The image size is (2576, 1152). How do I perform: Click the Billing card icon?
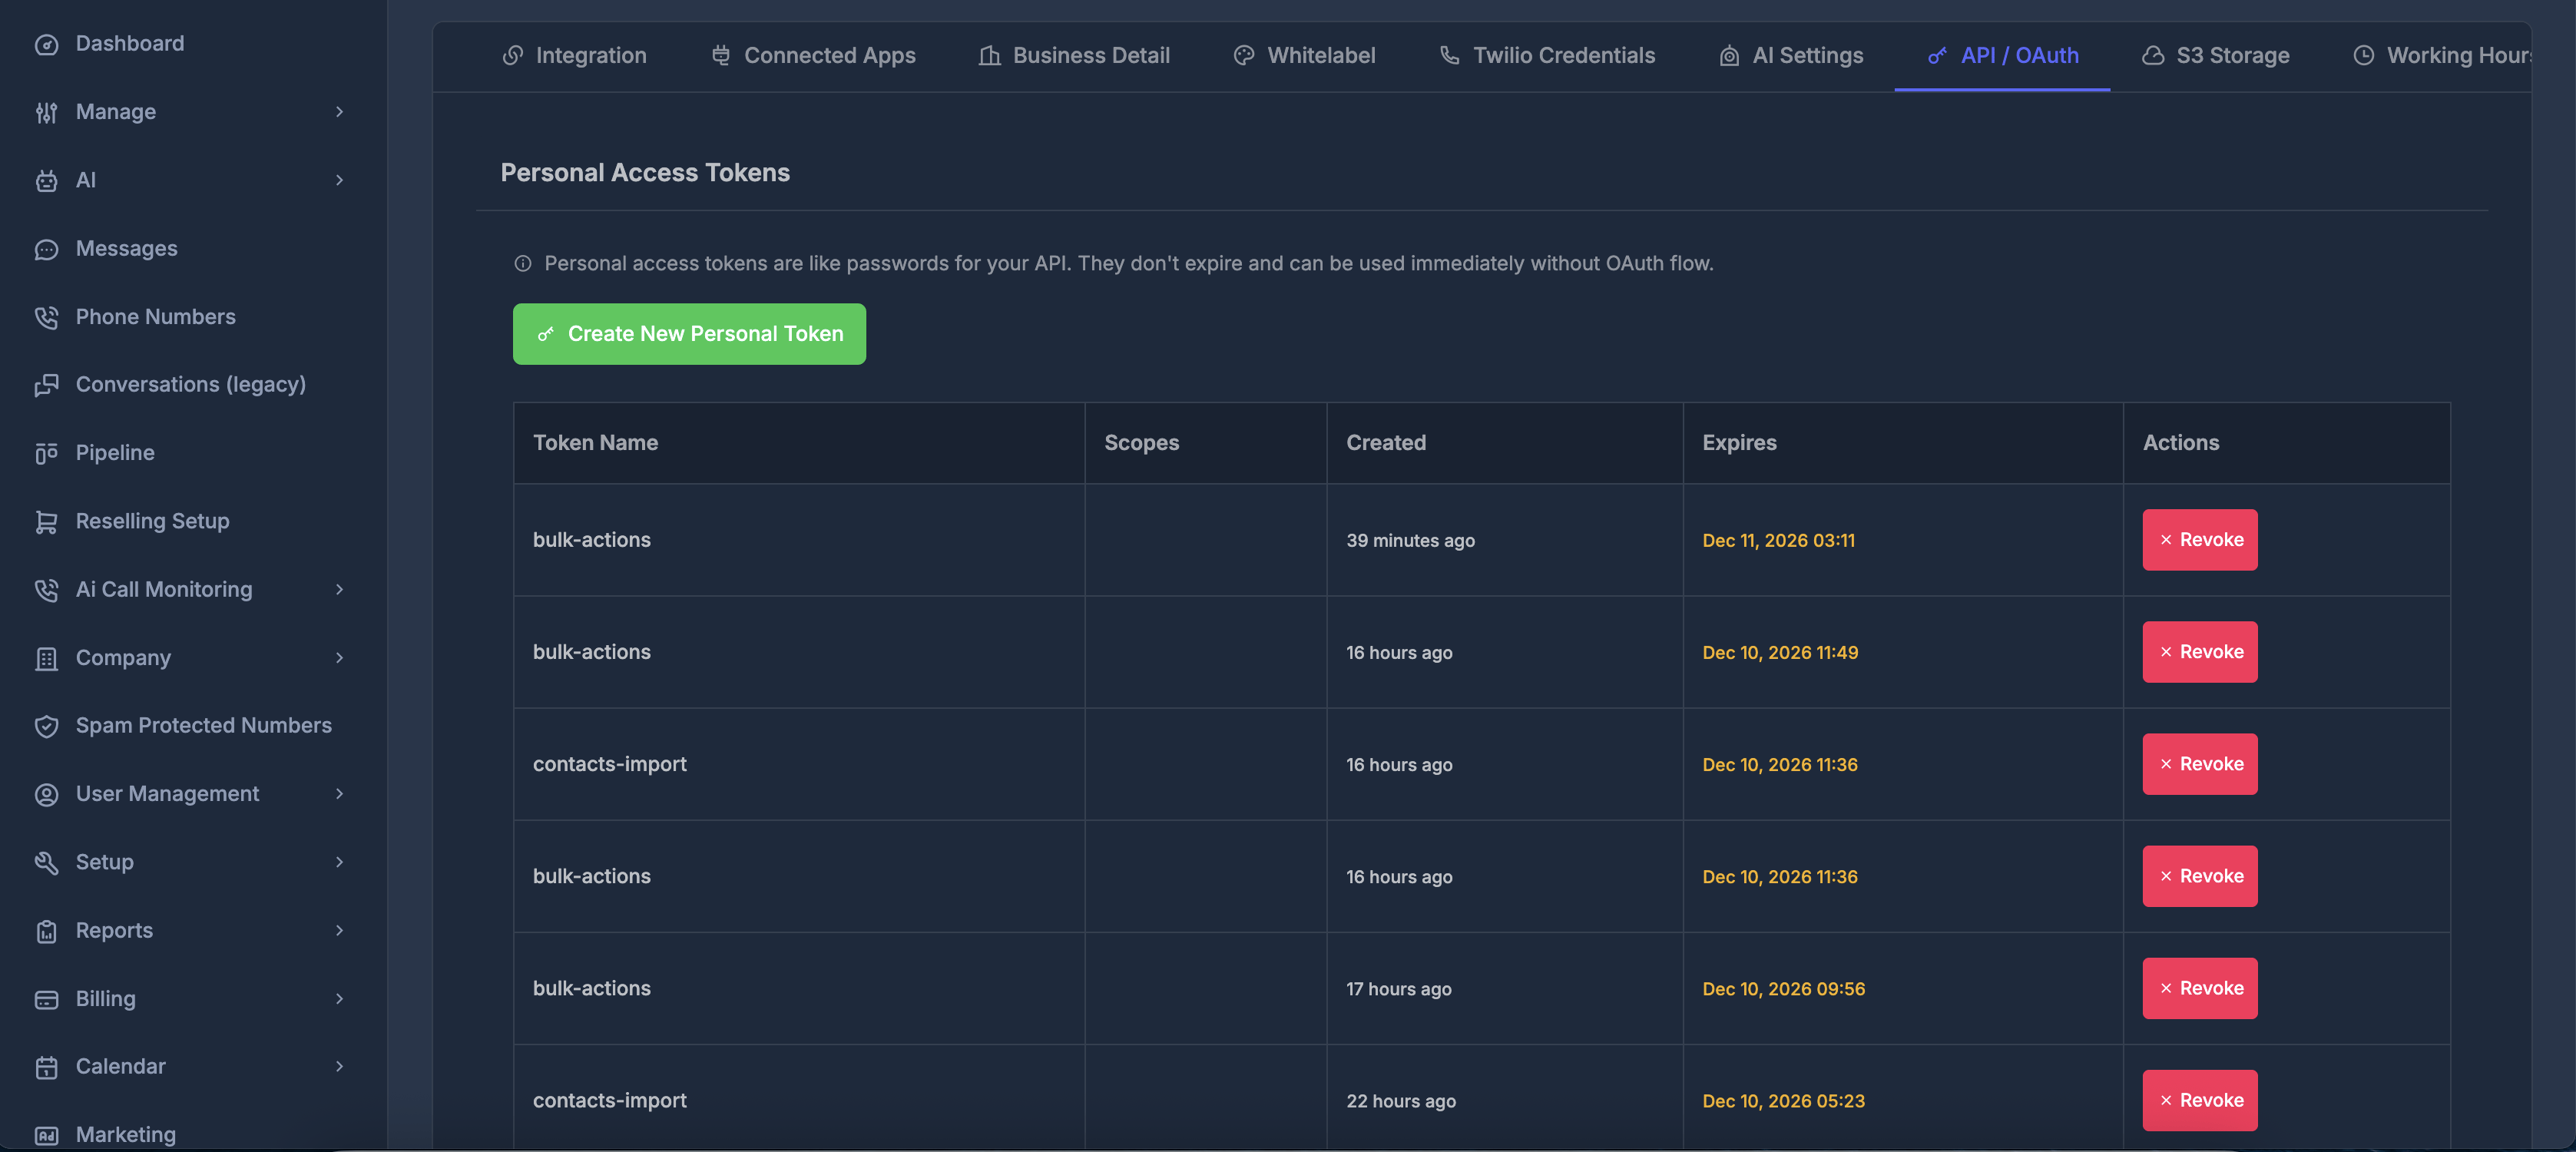(x=46, y=999)
